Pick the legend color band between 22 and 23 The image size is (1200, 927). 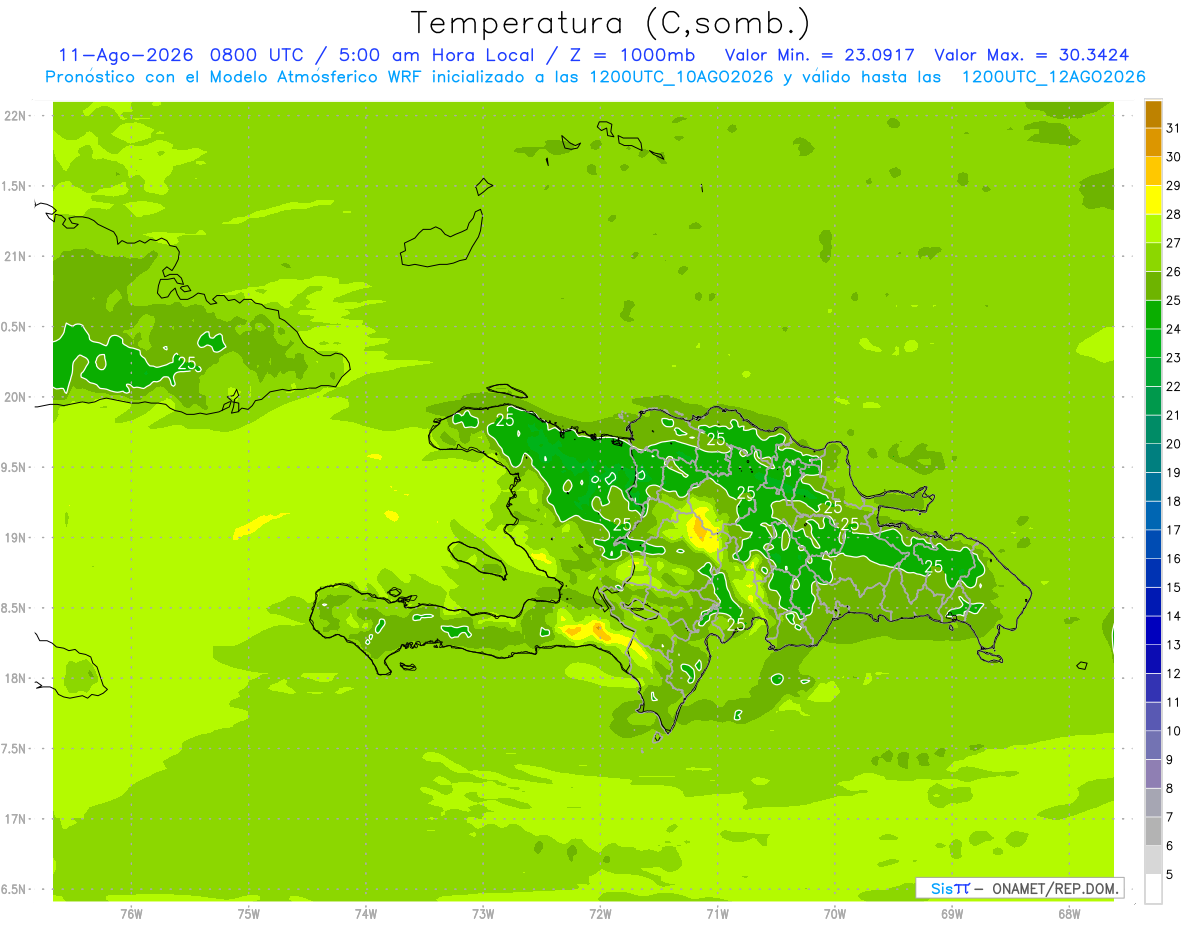click(x=1153, y=373)
